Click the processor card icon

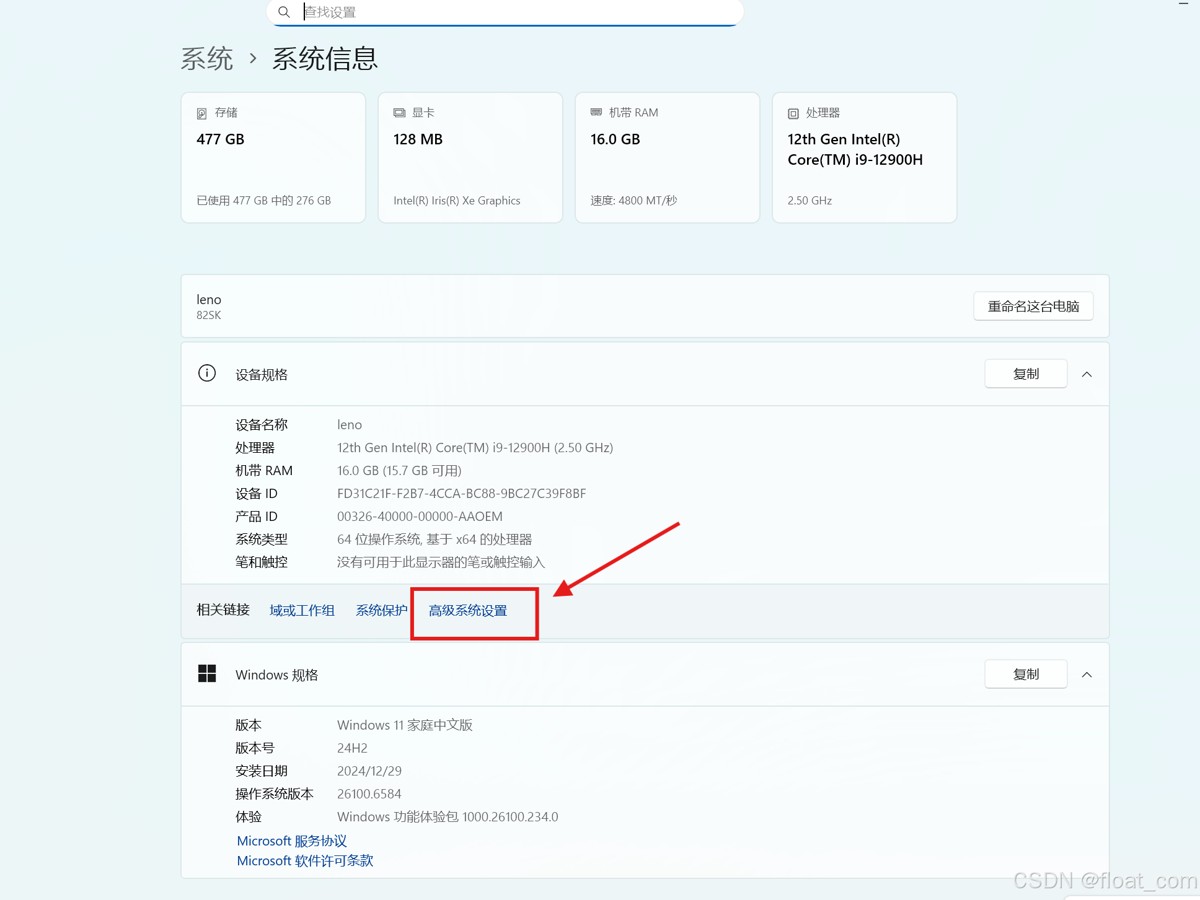(793, 114)
